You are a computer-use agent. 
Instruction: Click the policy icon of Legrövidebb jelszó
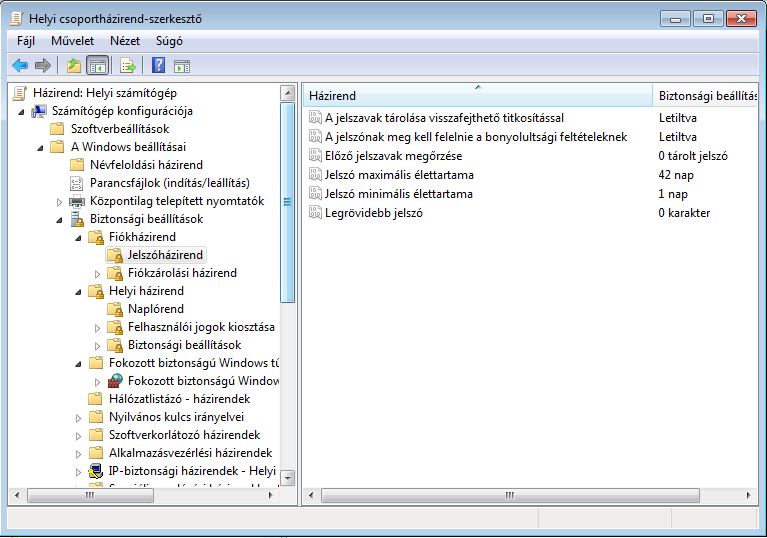315,213
